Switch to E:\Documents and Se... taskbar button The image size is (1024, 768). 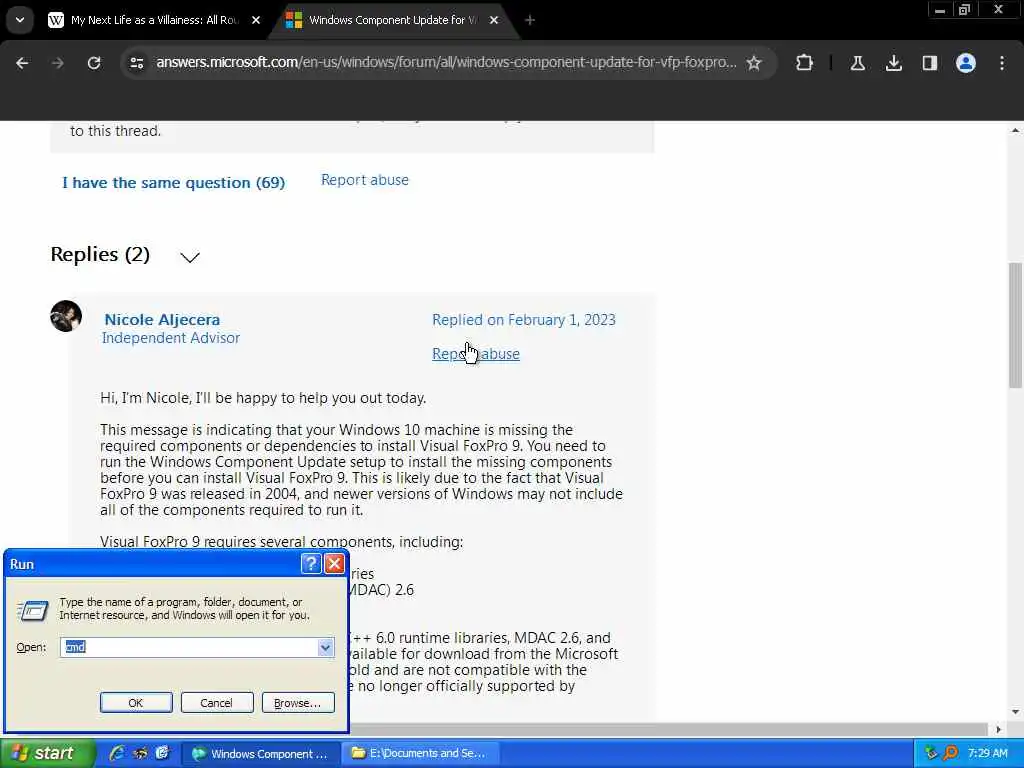[x=421, y=754]
